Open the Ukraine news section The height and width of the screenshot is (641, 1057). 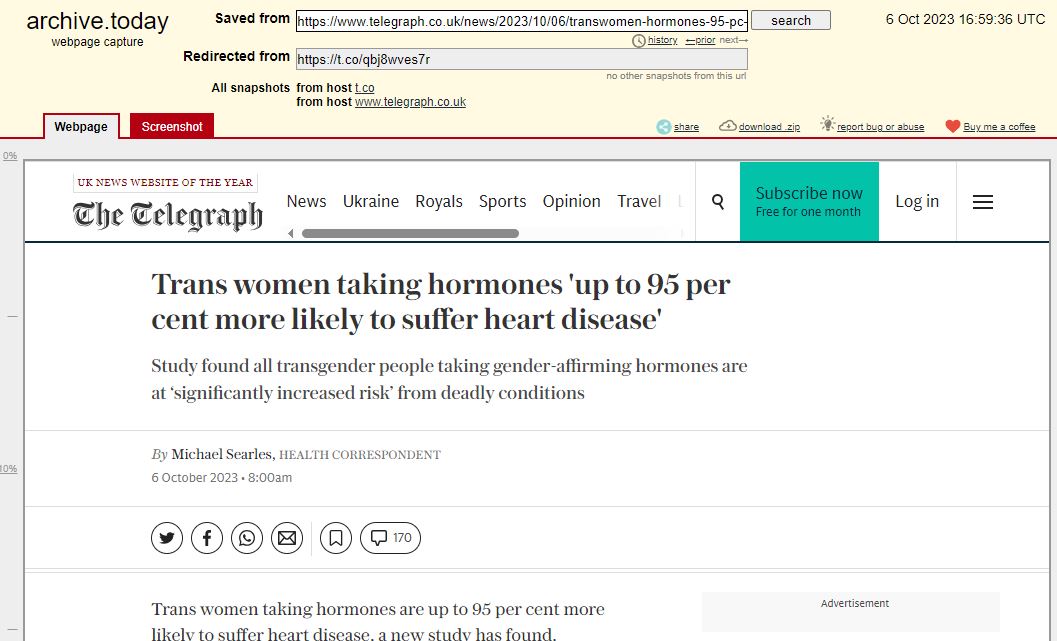pos(371,201)
